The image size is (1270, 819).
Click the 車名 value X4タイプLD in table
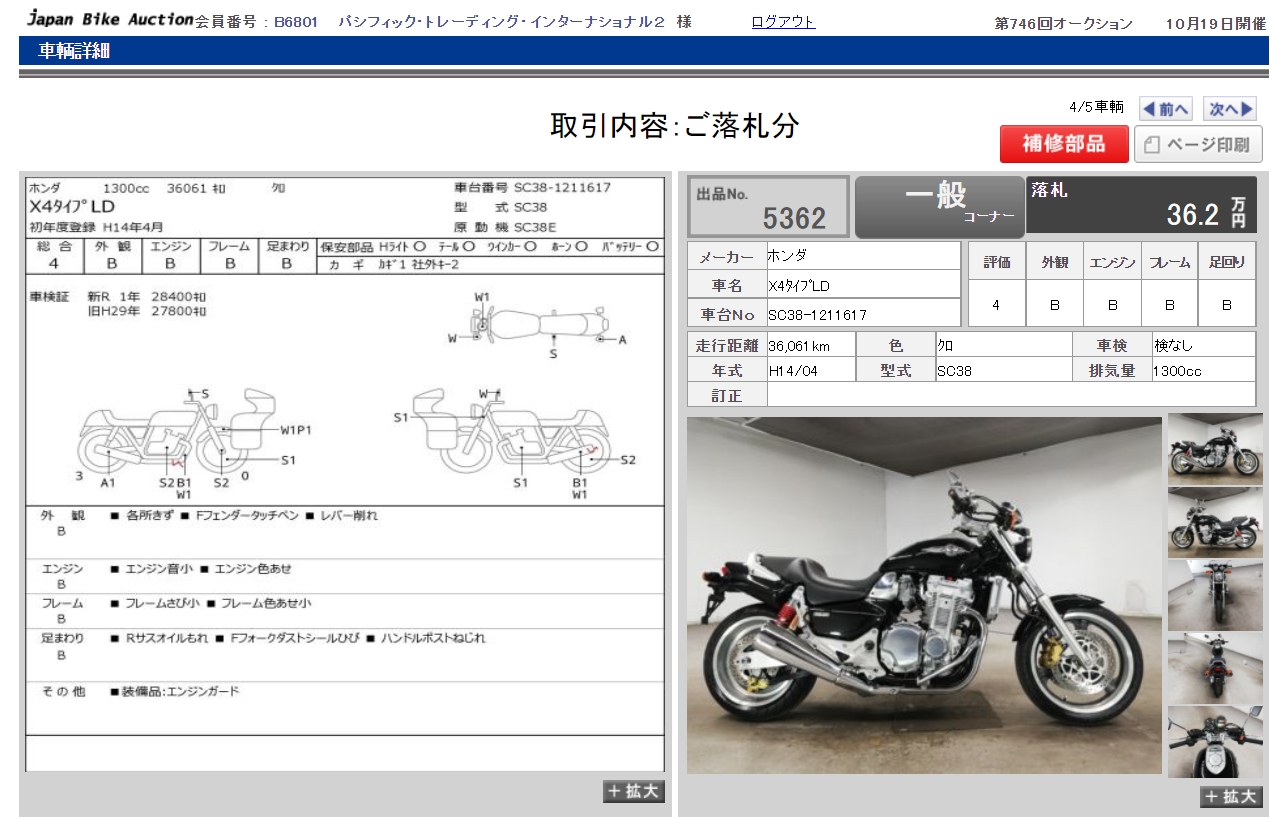click(799, 285)
